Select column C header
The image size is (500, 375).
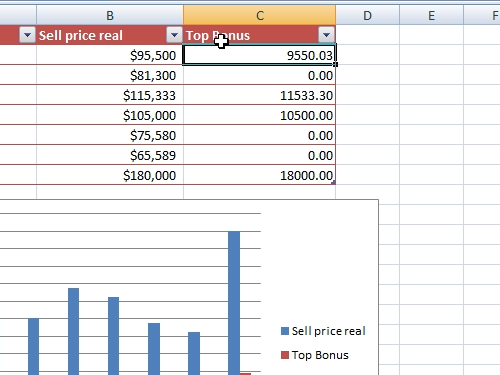pyautogui.click(x=260, y=15)
